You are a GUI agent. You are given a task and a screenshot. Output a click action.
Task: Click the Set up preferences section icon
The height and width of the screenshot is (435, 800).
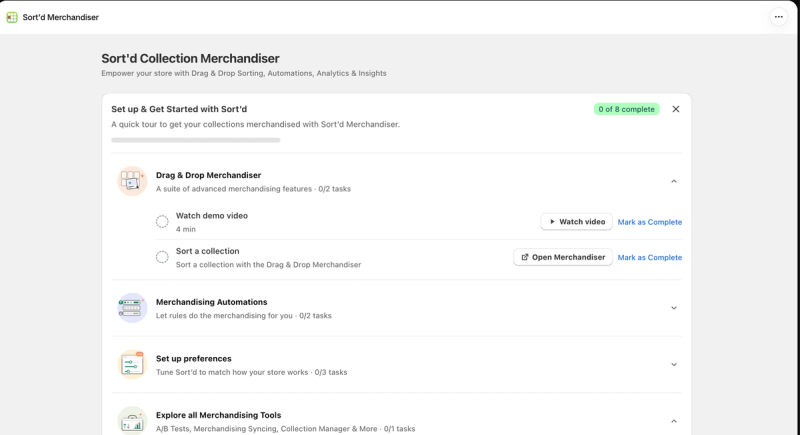coord(132,365)
